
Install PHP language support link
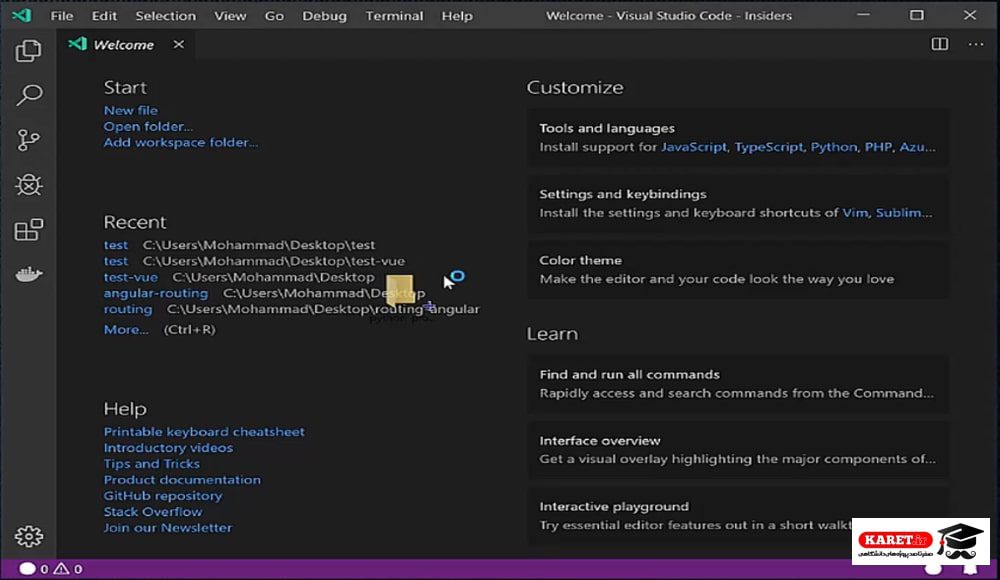[x=878, y=147]
